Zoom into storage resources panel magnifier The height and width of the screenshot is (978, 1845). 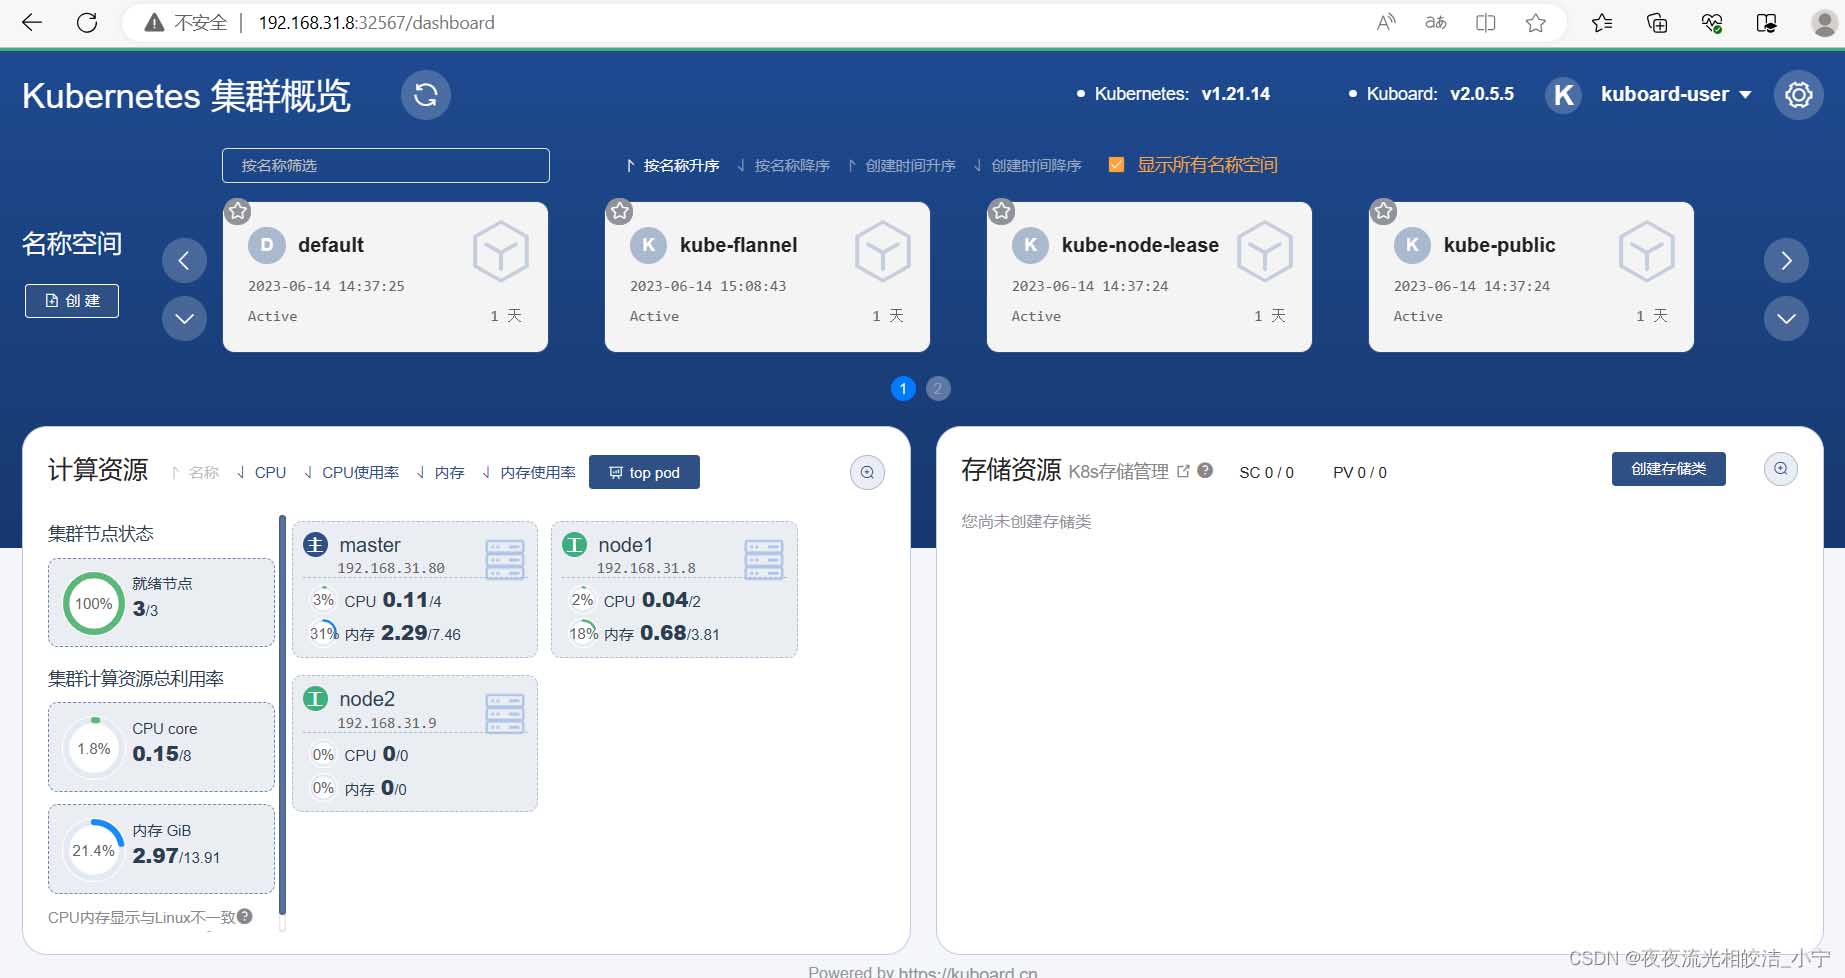[x=1780, y=469]
